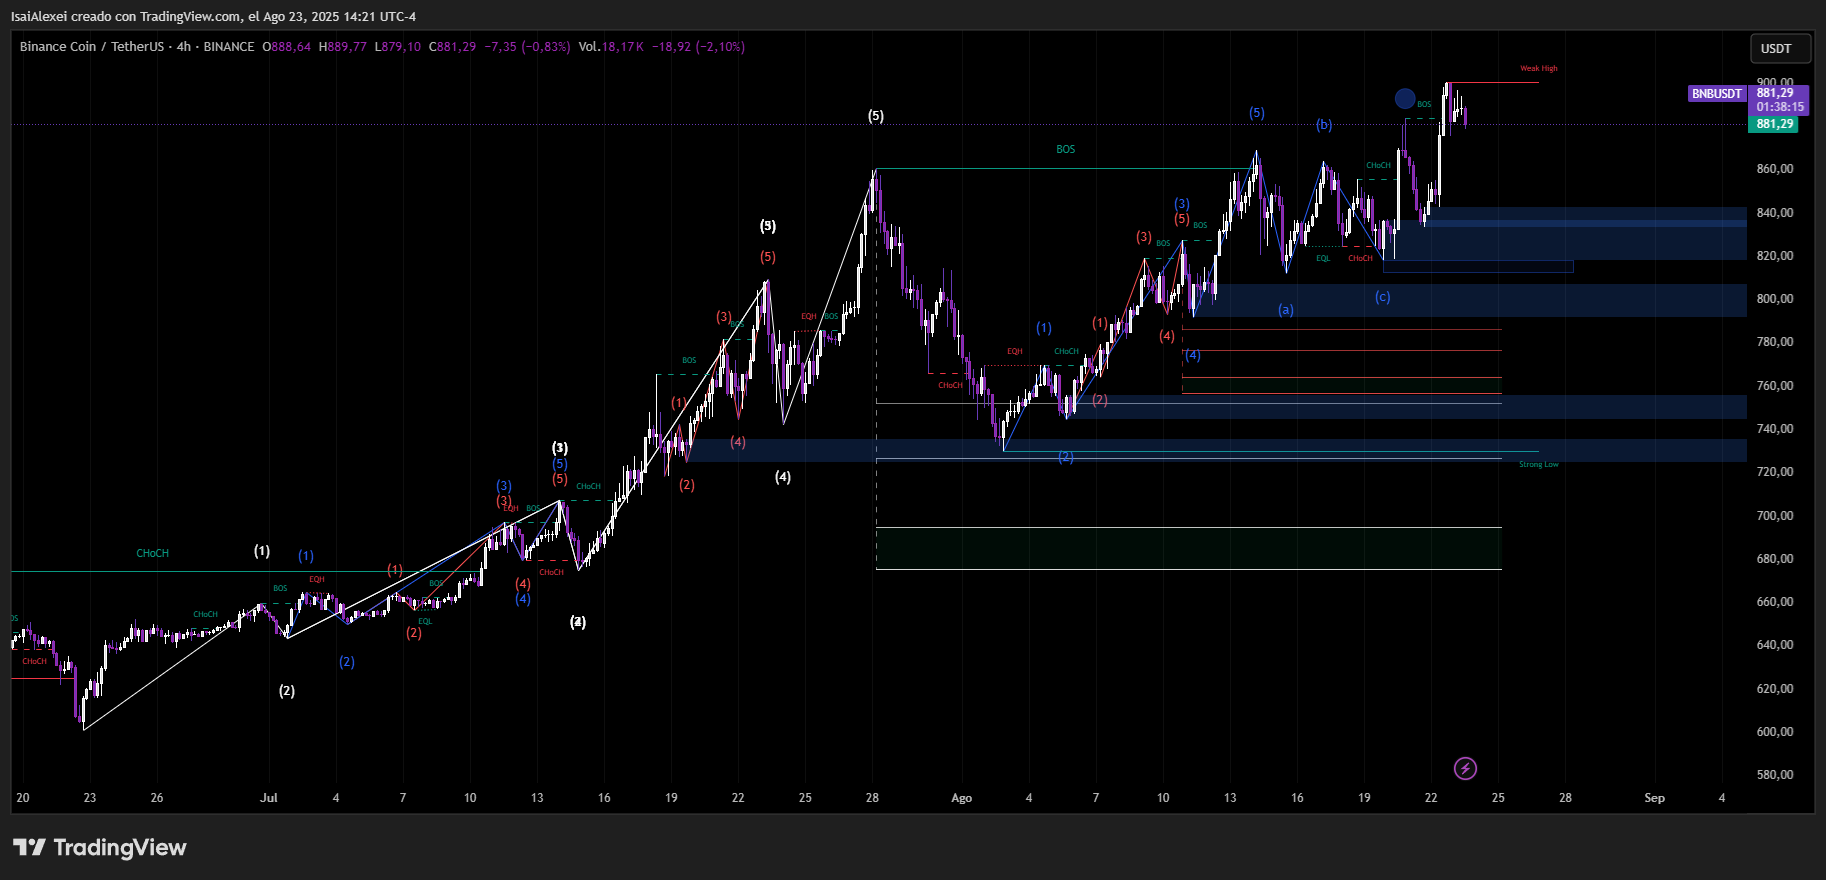Select the green 881,29 price label

pyautogui.click(x=1774, y=124)
